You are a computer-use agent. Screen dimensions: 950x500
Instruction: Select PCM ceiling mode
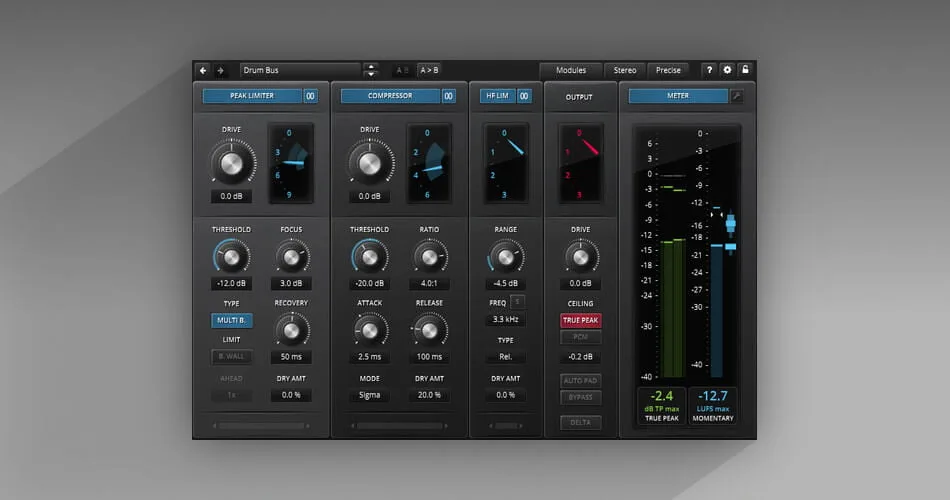(580, 337)
